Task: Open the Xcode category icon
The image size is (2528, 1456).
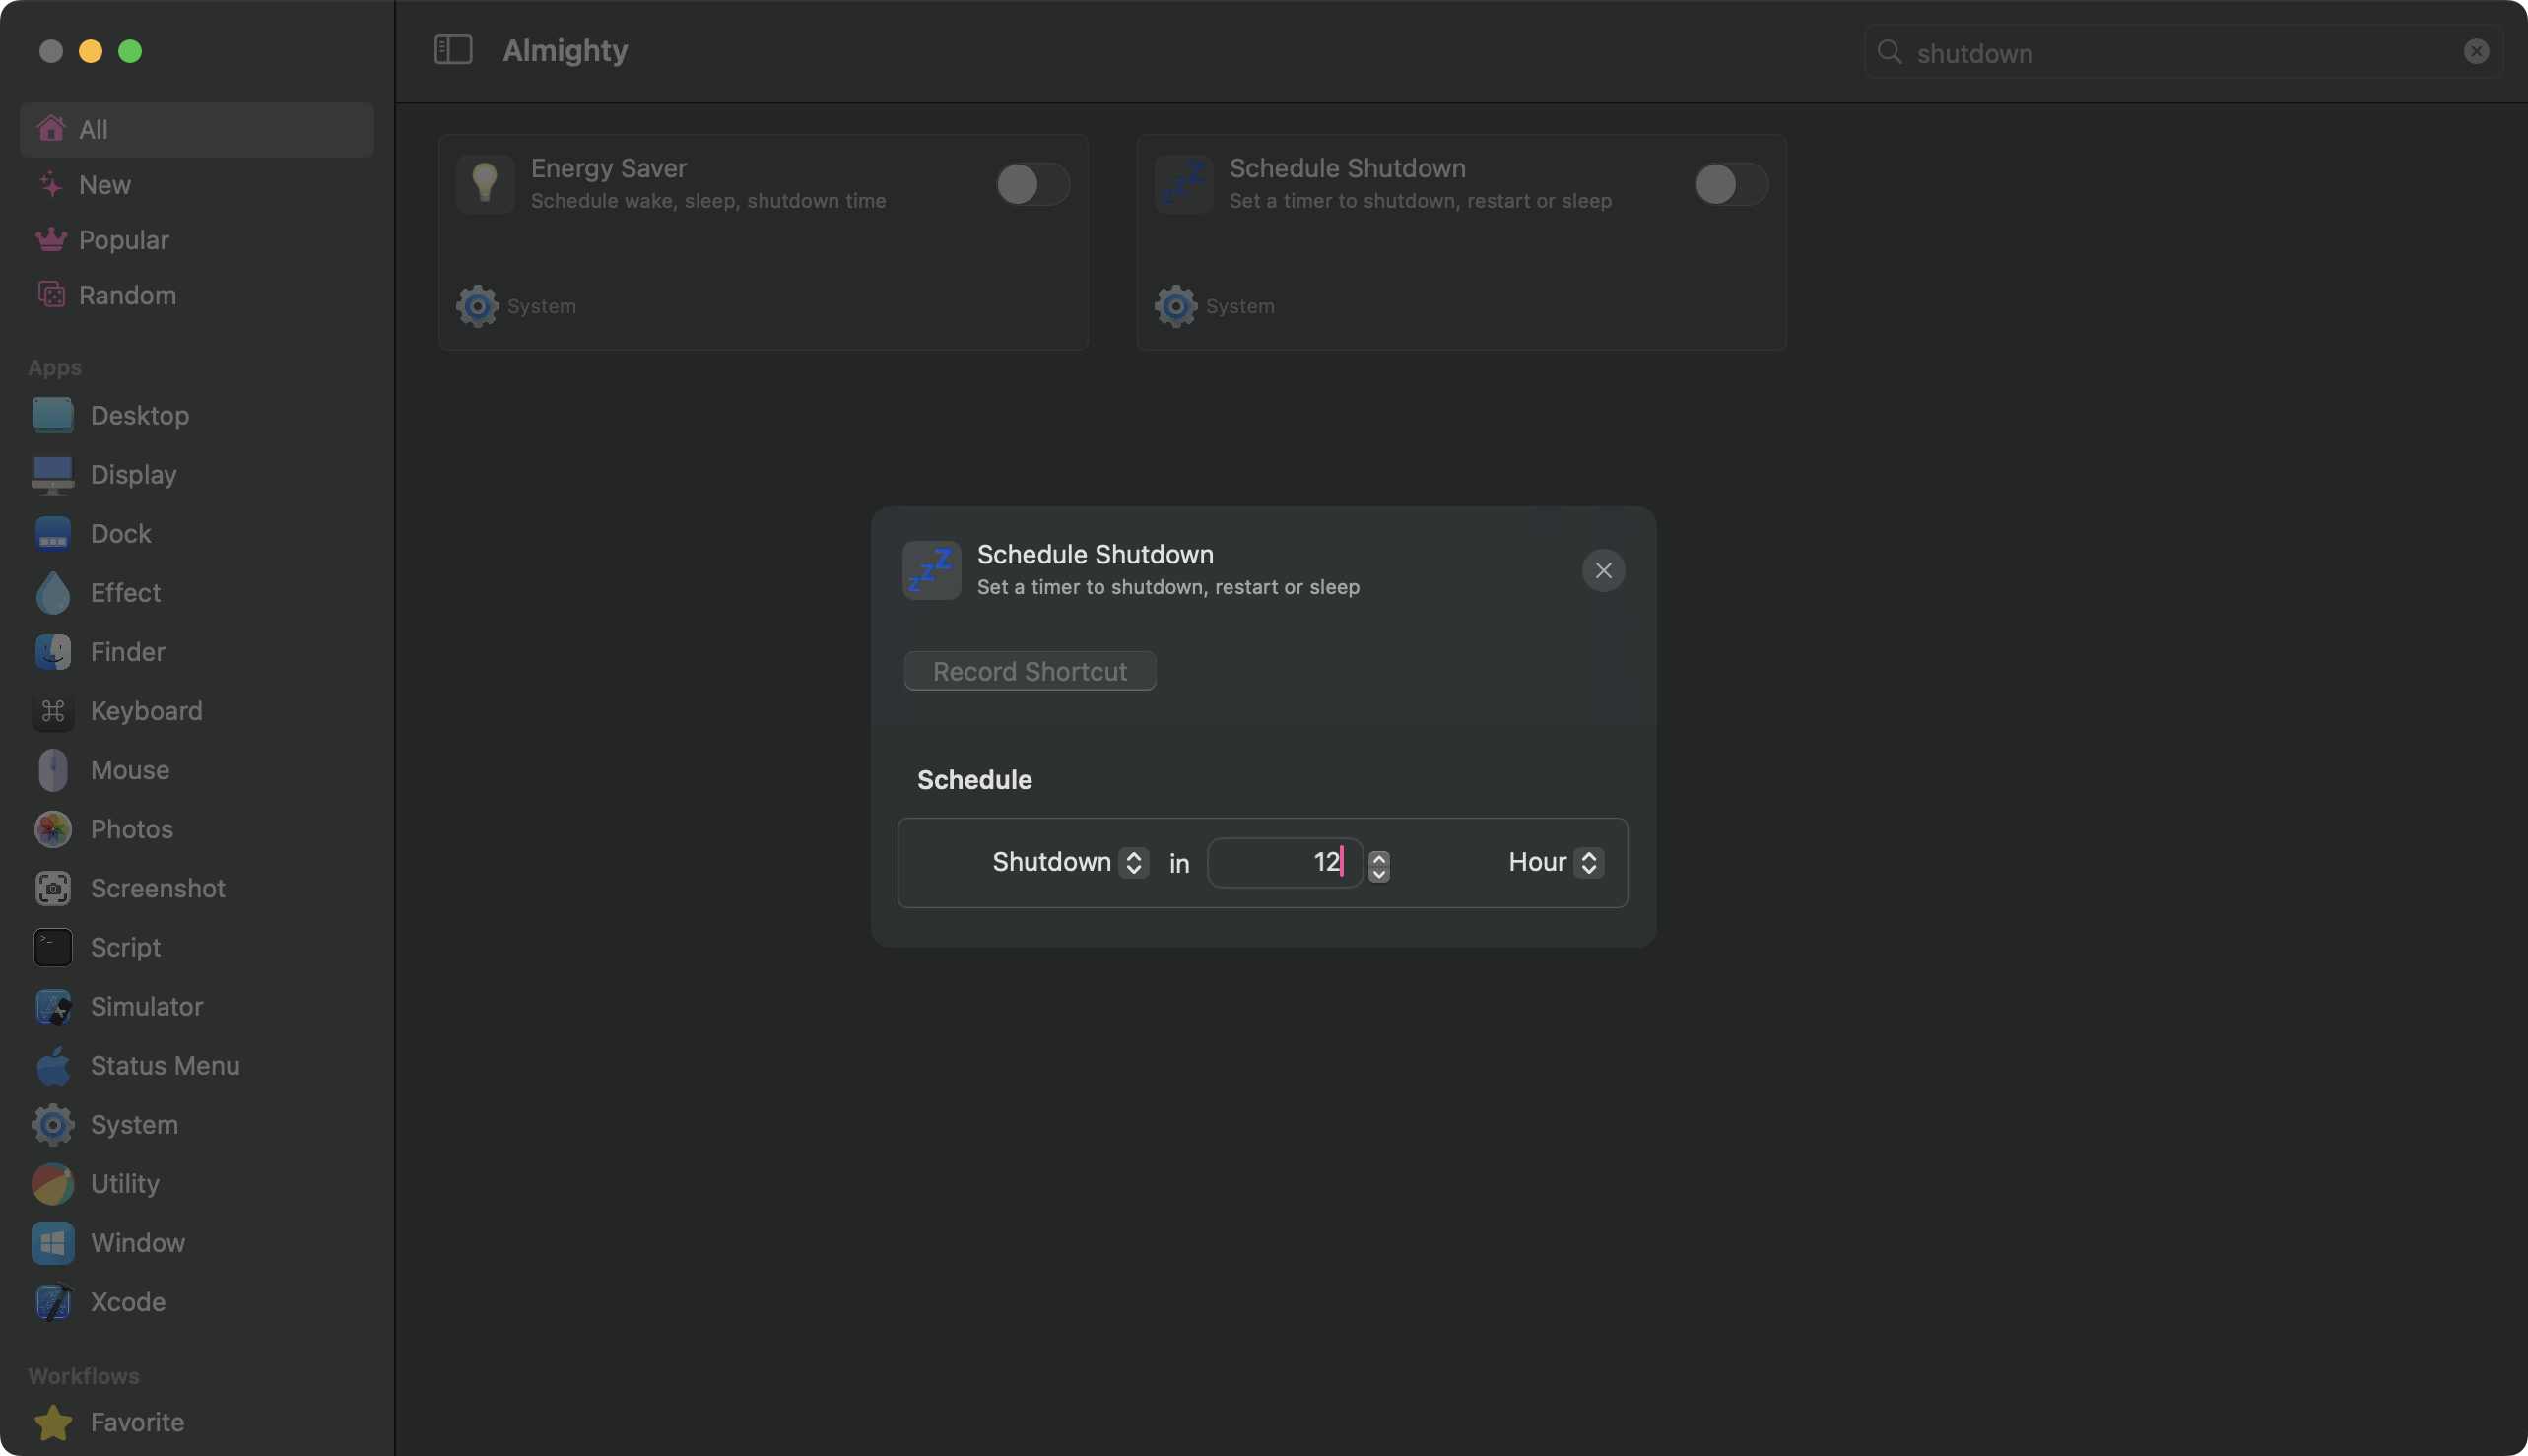Action: coord(53,1301)
